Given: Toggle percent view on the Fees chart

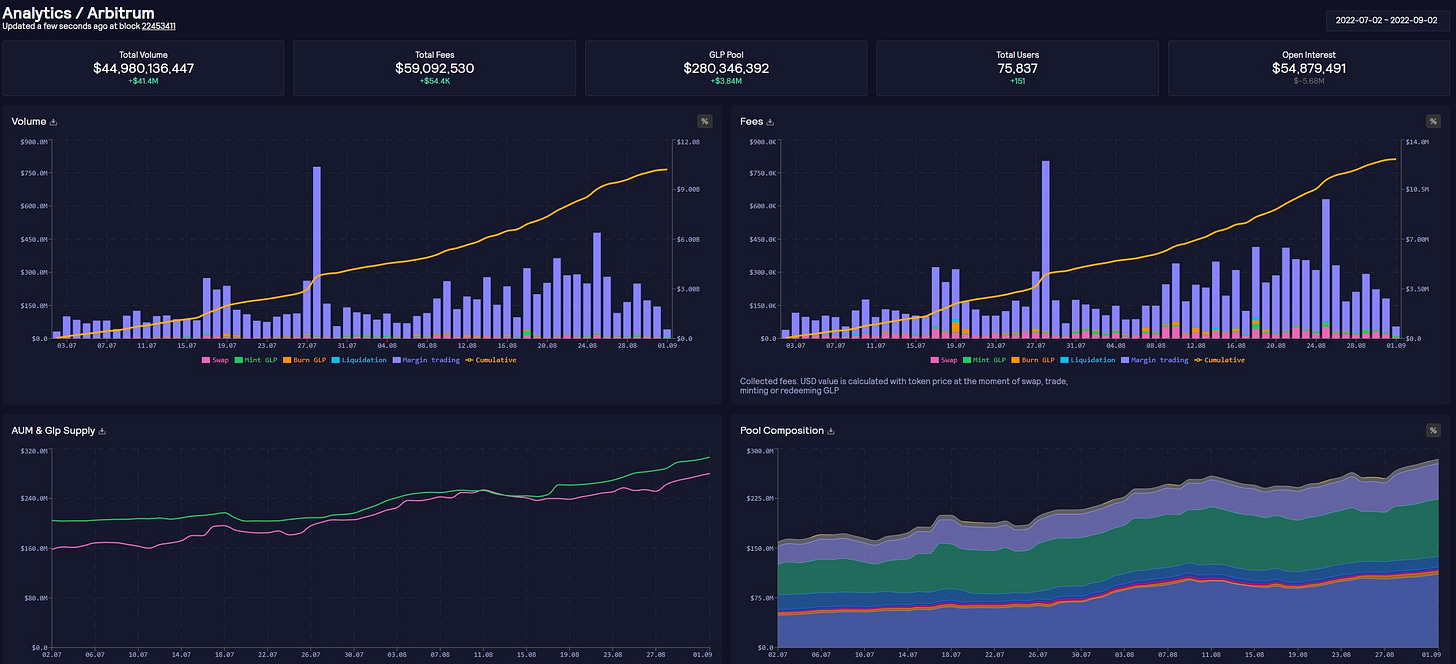Looking at the screenshot, I should 1432,121.
